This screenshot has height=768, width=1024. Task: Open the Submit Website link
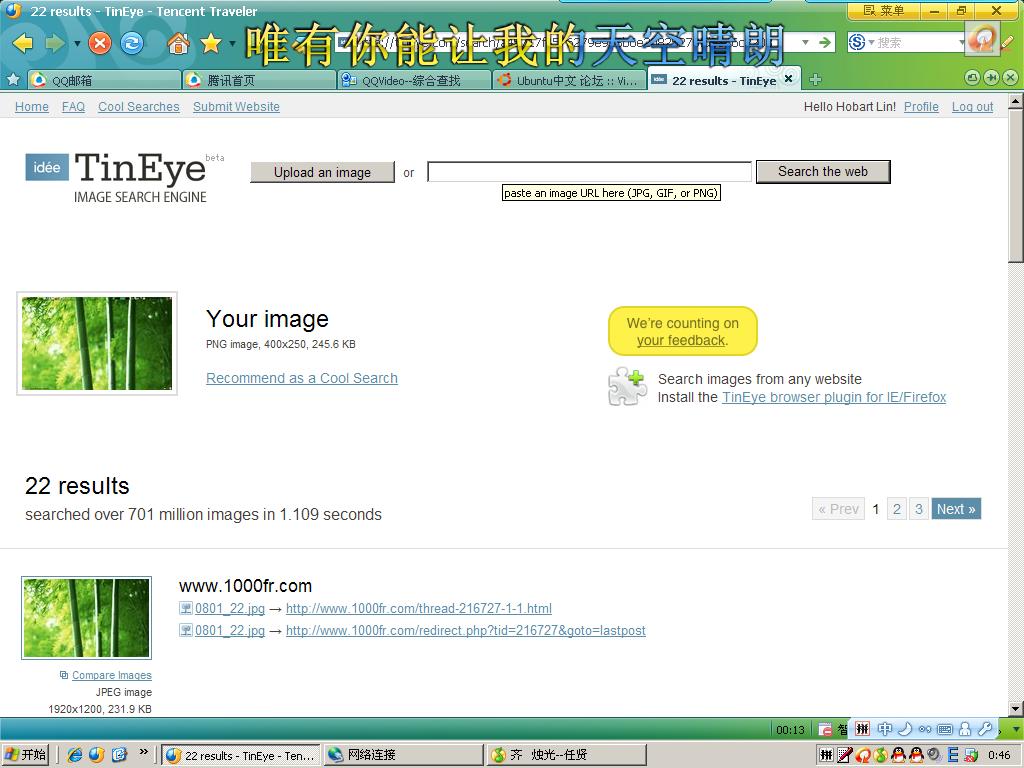tap(236, 106)
